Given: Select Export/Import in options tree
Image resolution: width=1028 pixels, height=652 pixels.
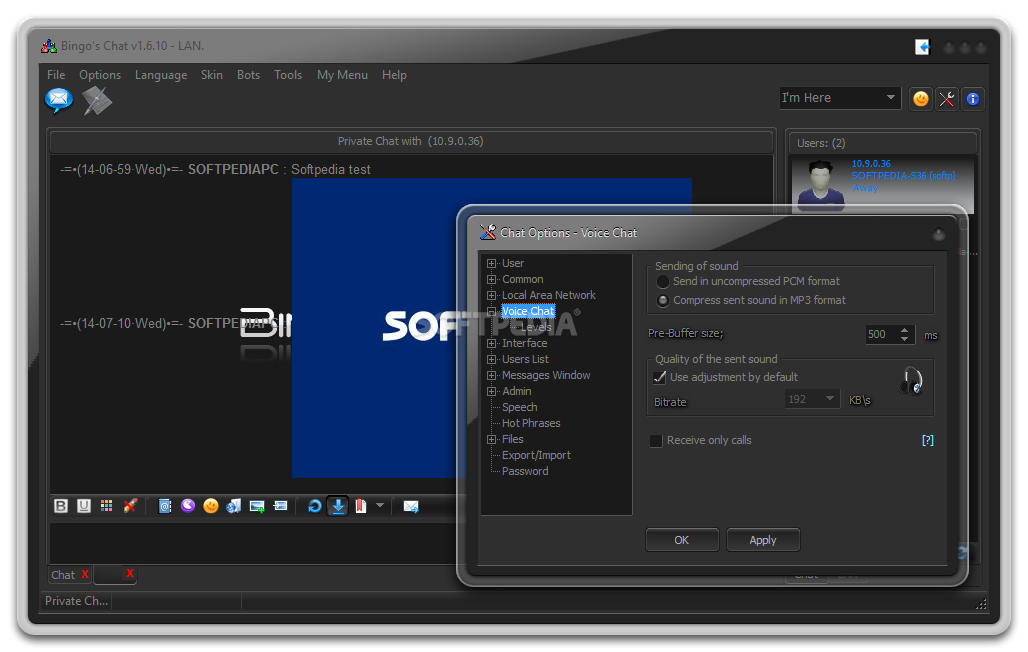Looking at the screenshot, I should 536,455.
